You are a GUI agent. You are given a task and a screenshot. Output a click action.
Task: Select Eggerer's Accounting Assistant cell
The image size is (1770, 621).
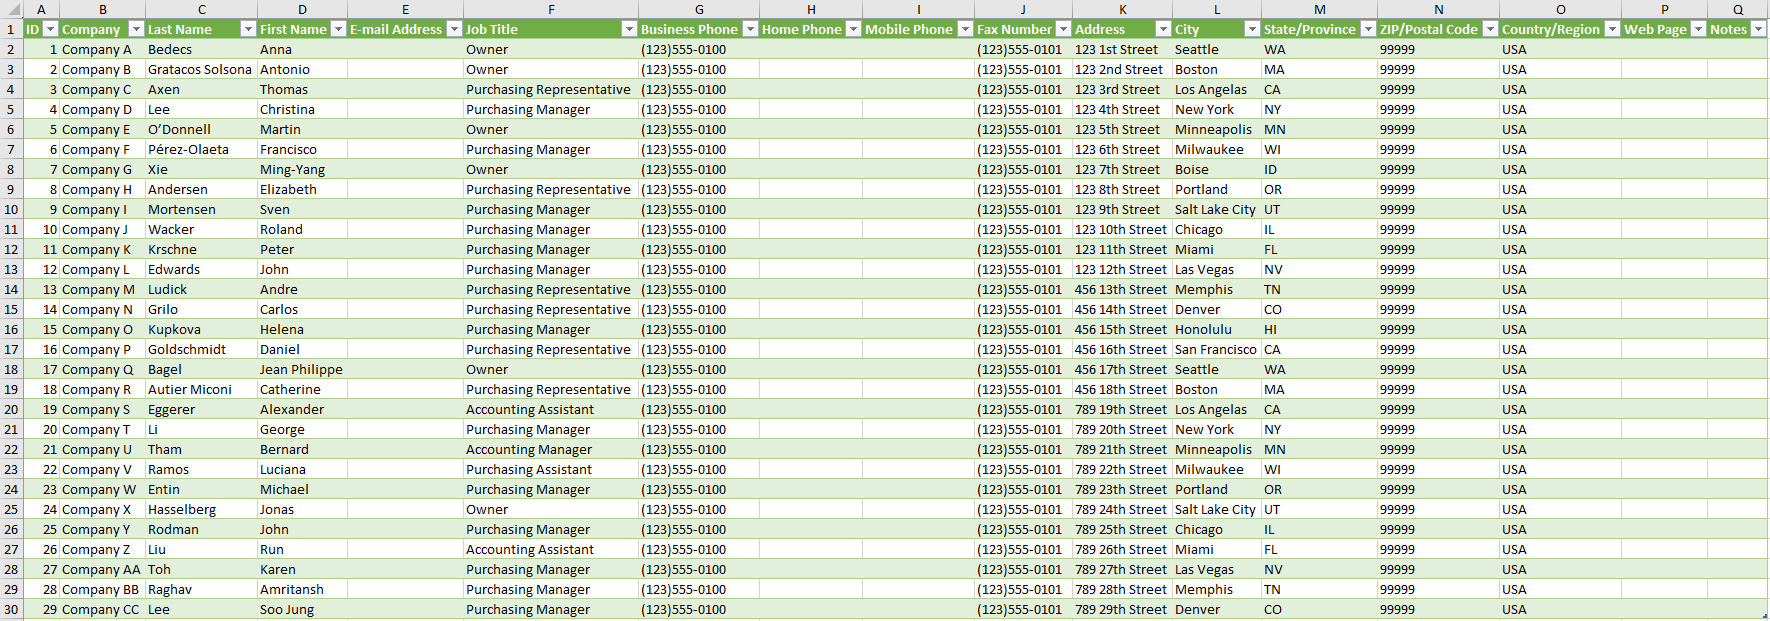tap(551, 409)
